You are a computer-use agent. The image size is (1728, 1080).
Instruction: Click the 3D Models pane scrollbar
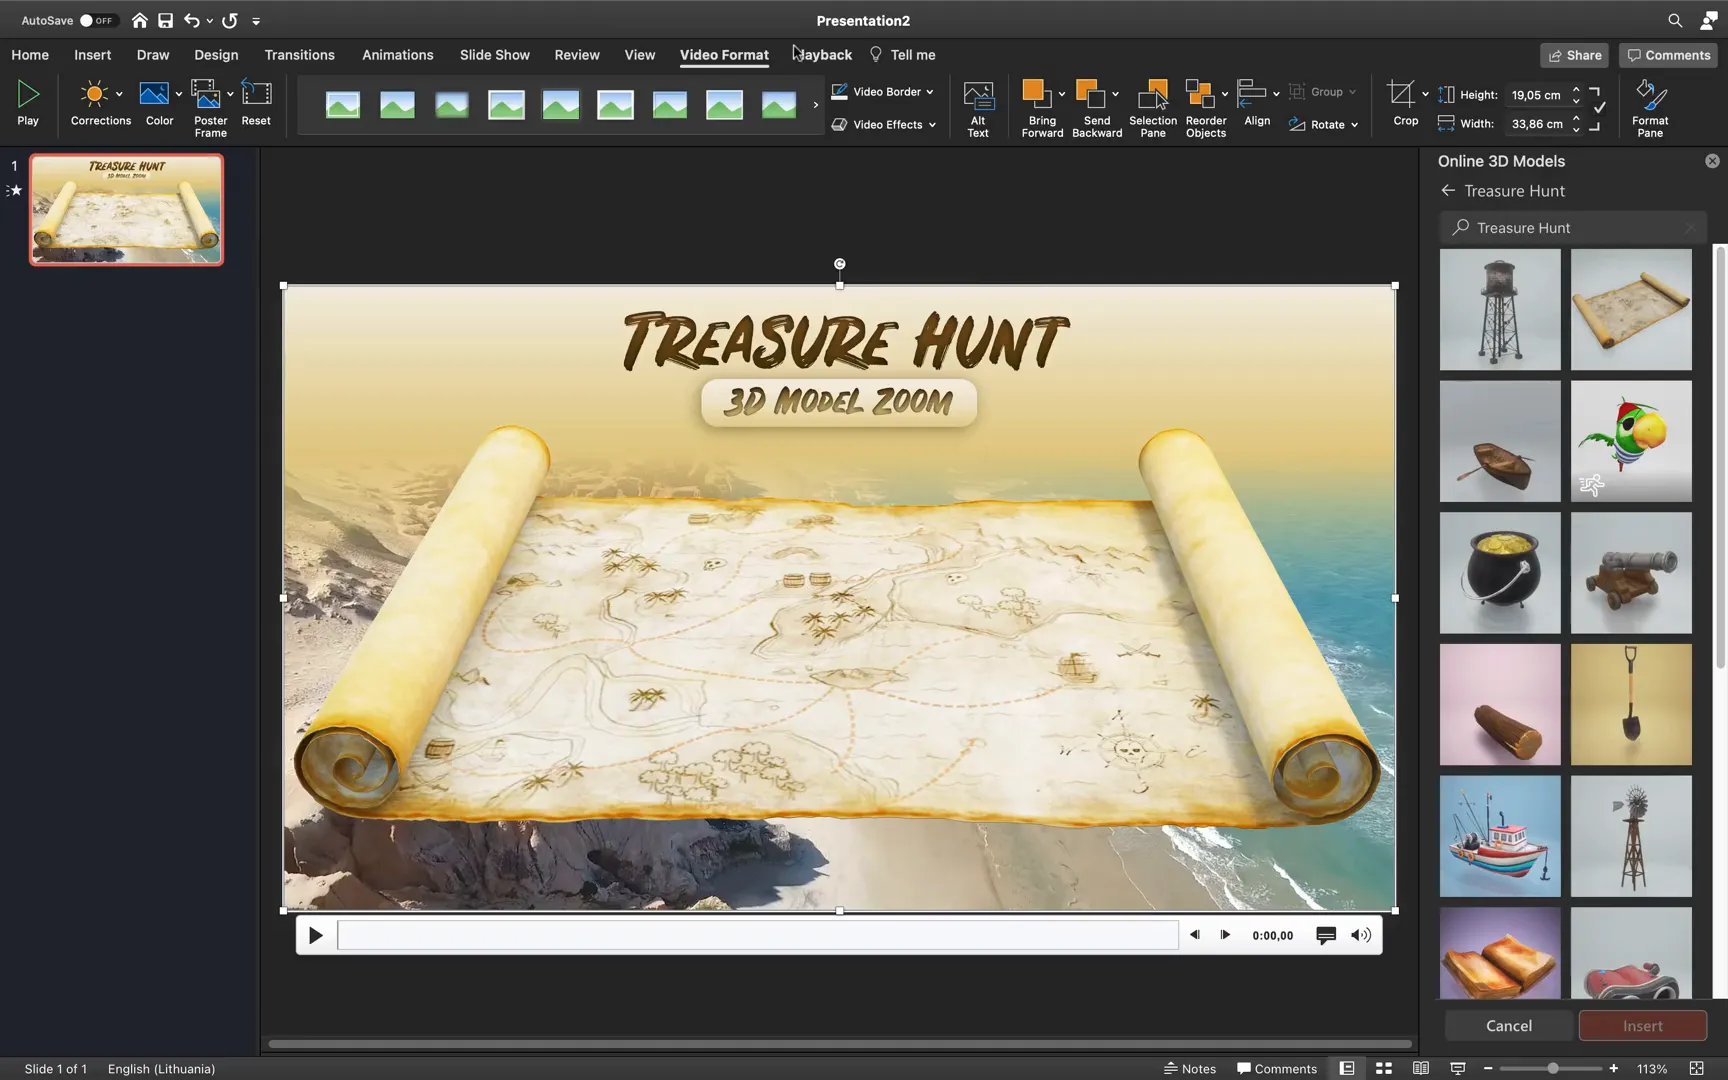click(1720, 457)
